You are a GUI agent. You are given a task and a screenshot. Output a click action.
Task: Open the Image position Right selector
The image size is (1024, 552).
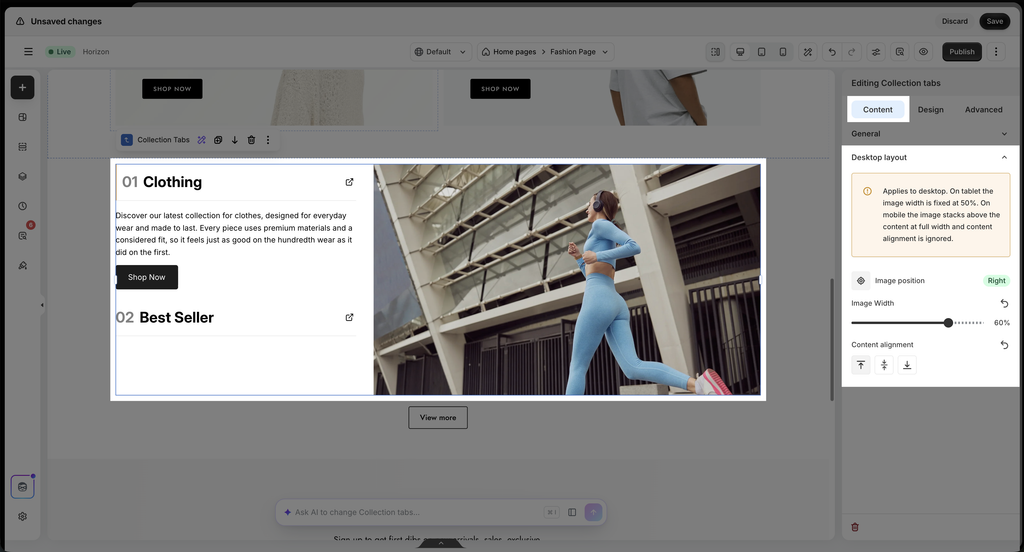(x=997, y=281)
